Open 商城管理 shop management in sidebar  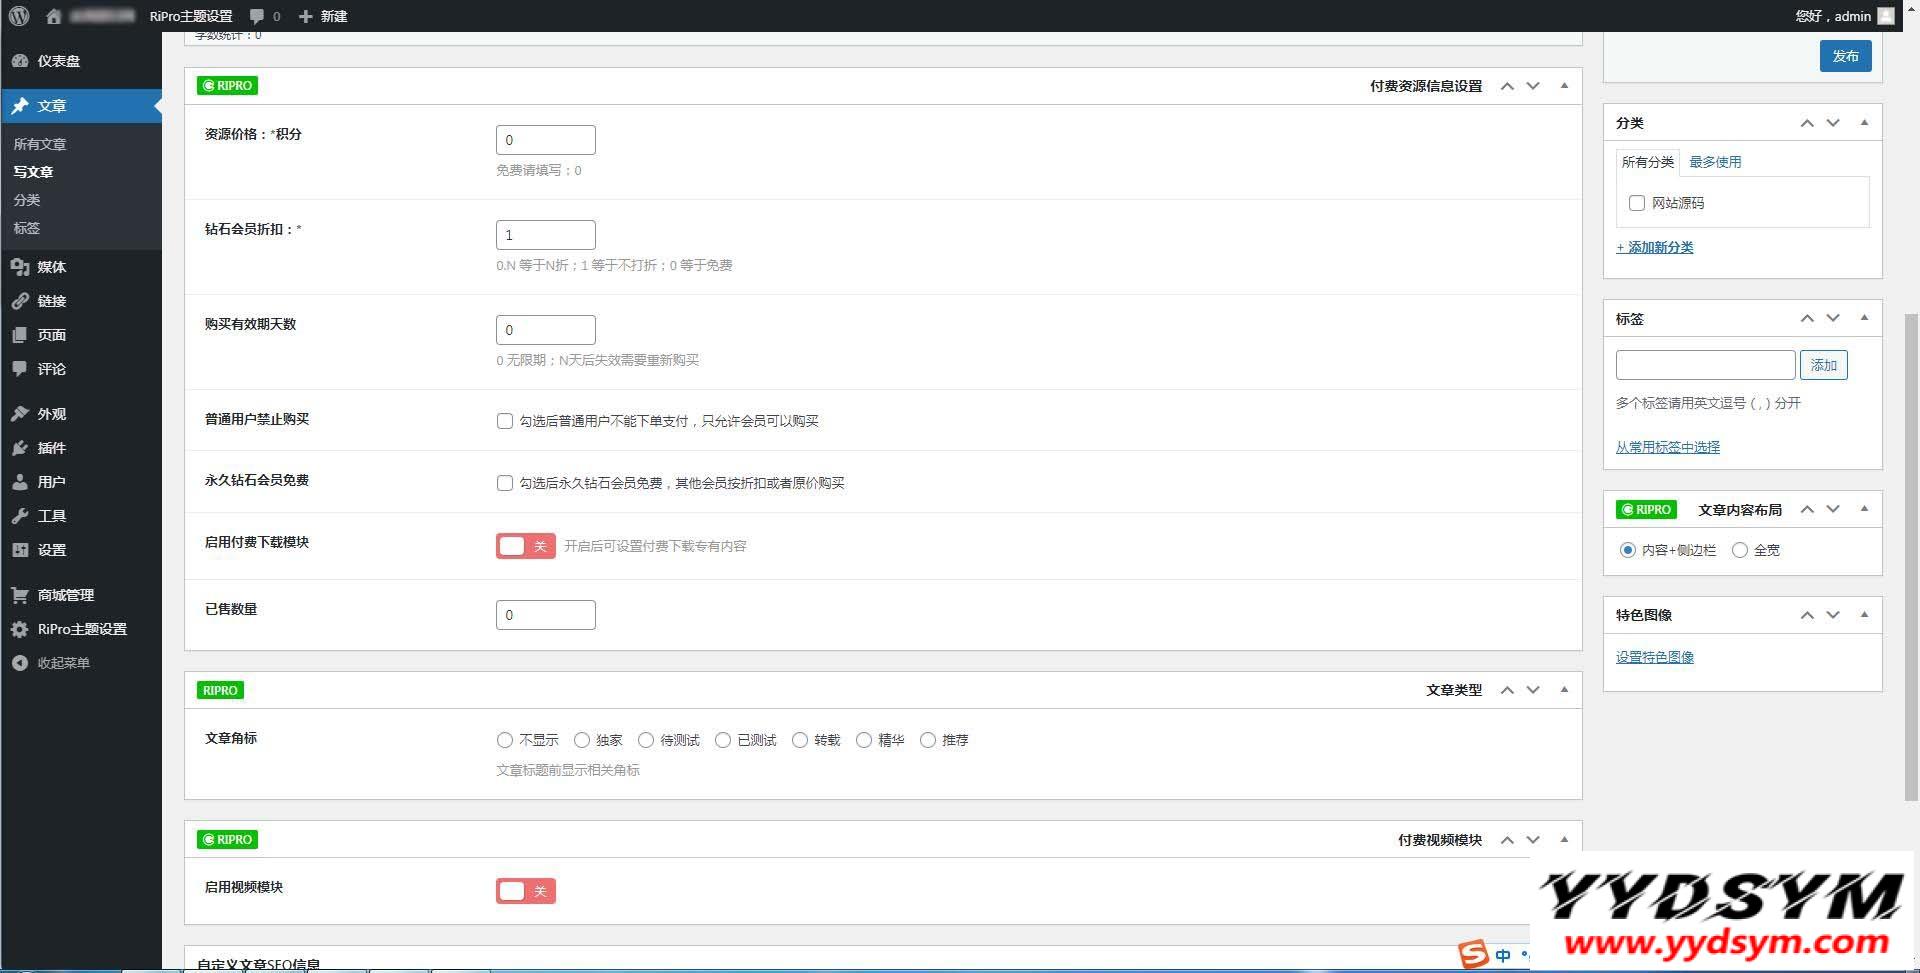tap(65, 595)
